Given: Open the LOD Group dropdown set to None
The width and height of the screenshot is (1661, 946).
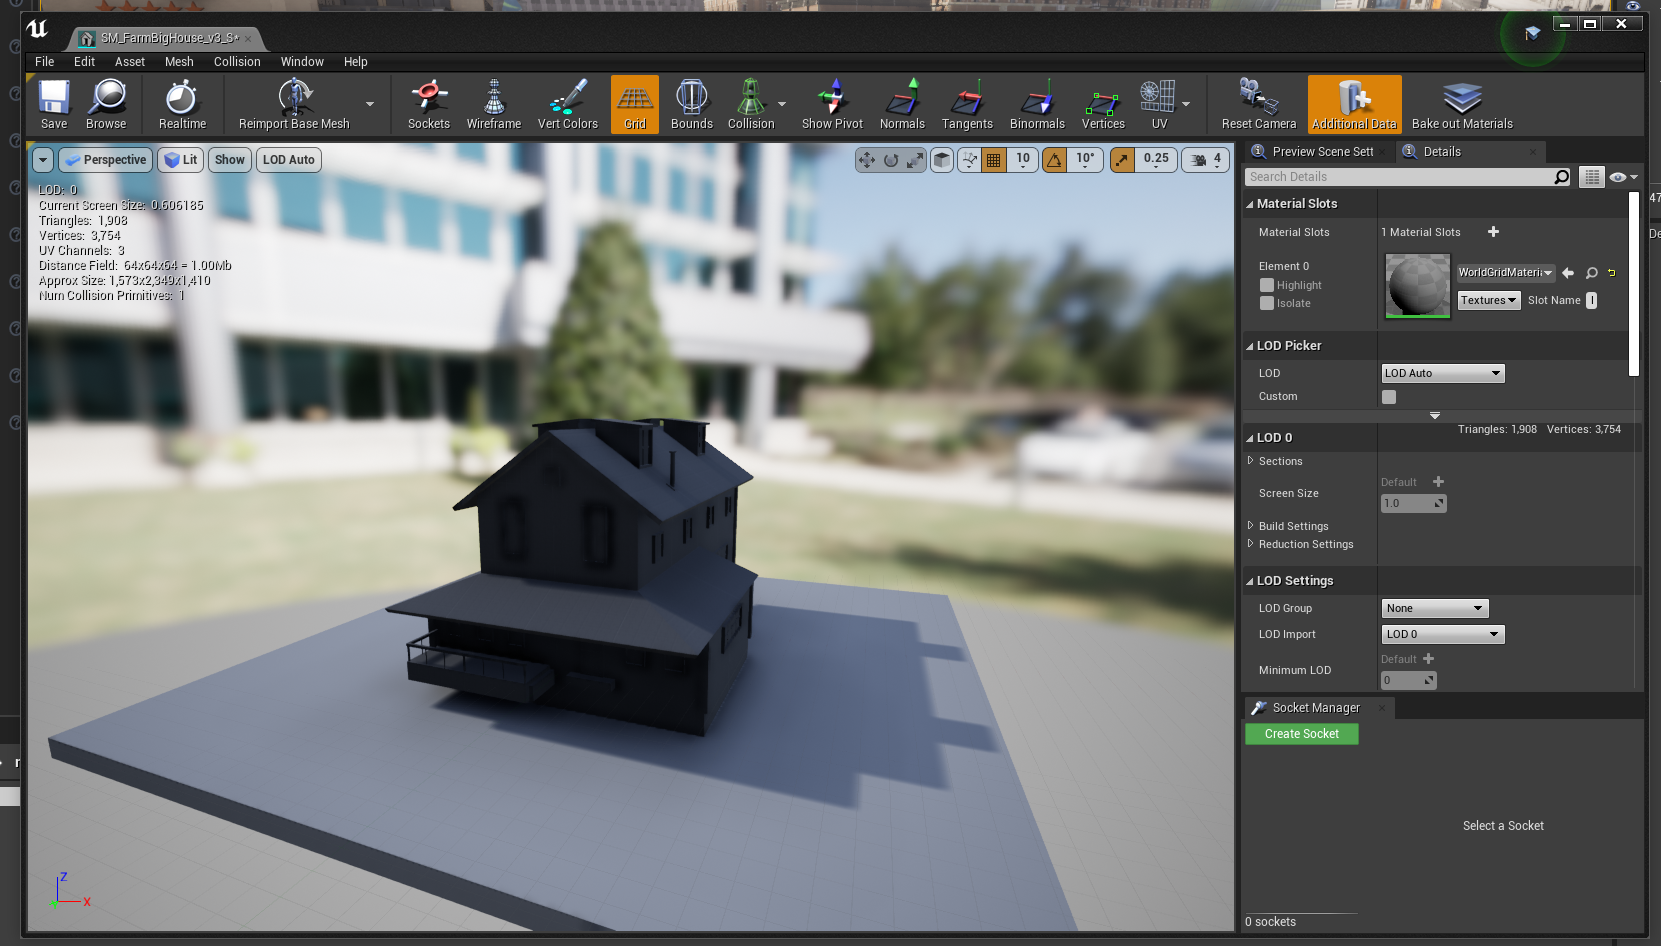Looking at the screenshot, I should tap(1434, 607).
